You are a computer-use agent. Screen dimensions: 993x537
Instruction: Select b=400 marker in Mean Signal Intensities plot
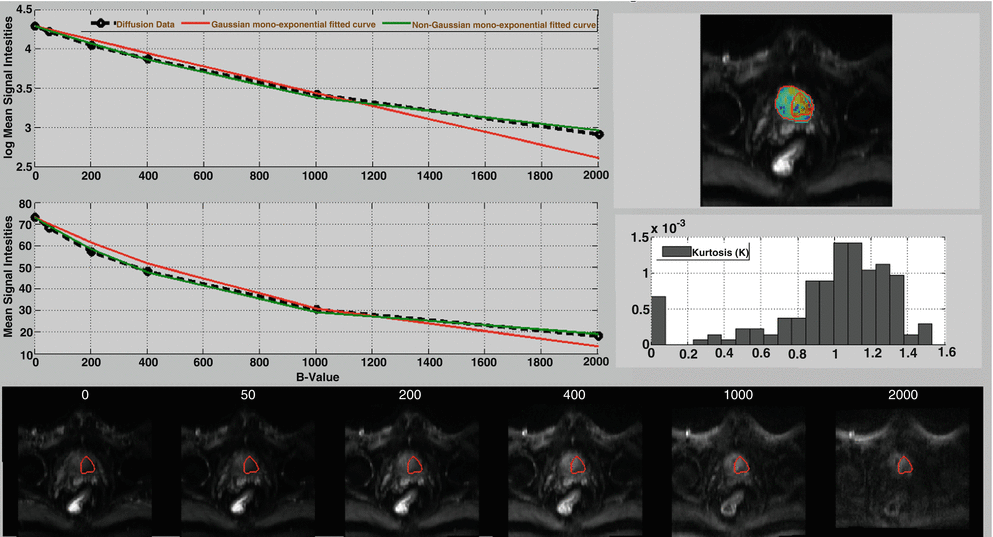coord(148,271)
